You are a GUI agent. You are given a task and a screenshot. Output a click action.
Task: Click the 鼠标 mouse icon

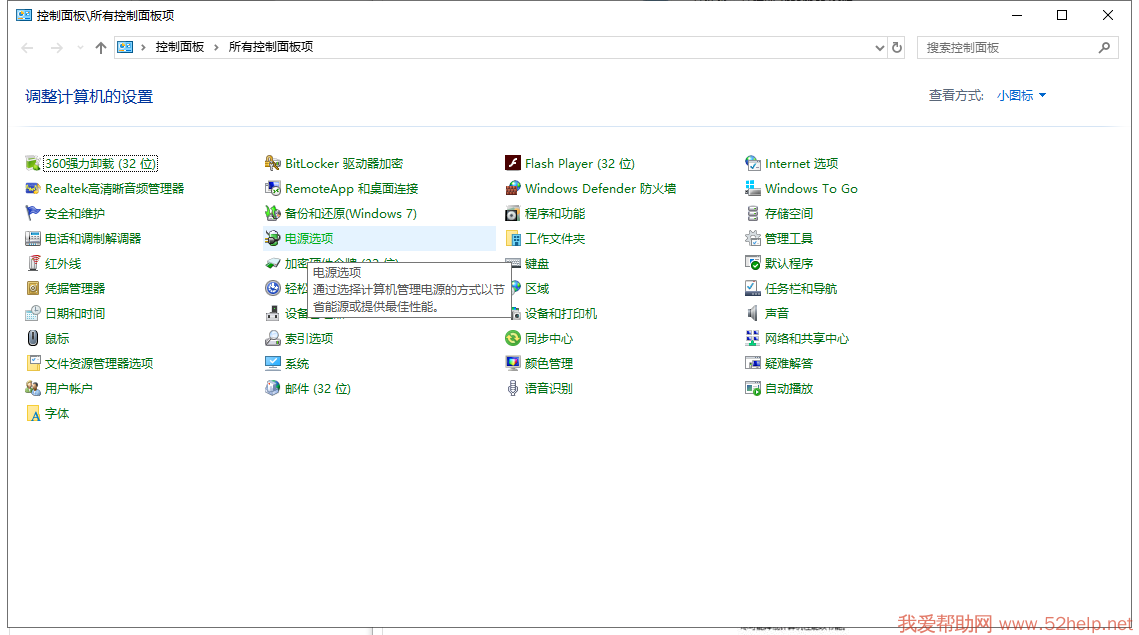click(x=33, y=339)
